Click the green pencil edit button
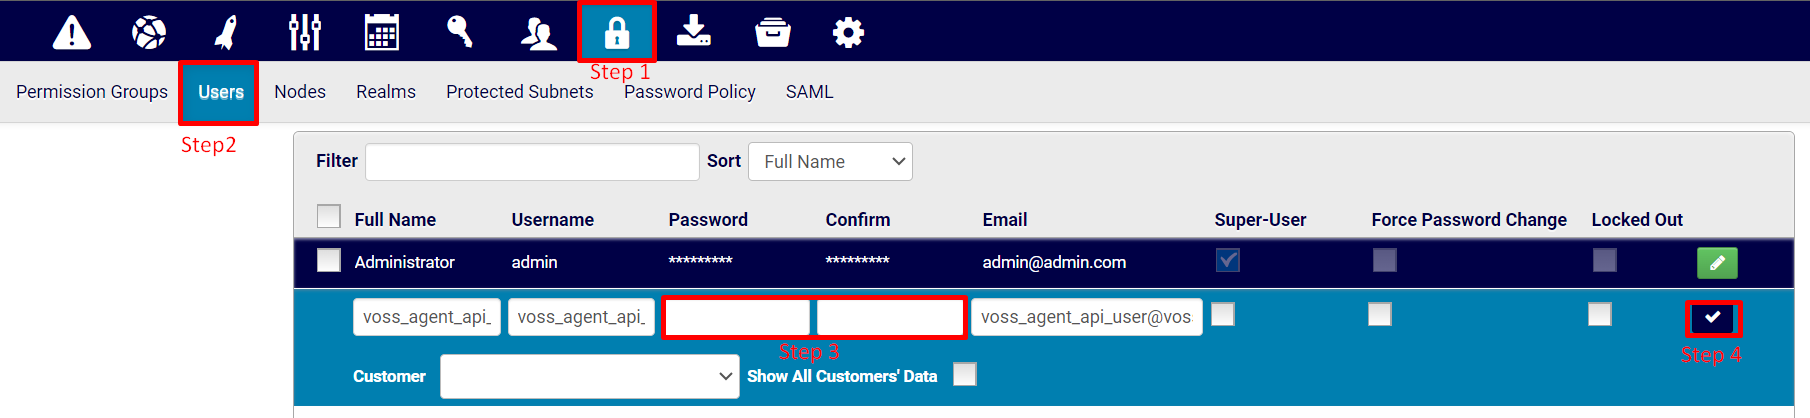The width and height of the screenshot is (1810, 418). point(1717,262)
